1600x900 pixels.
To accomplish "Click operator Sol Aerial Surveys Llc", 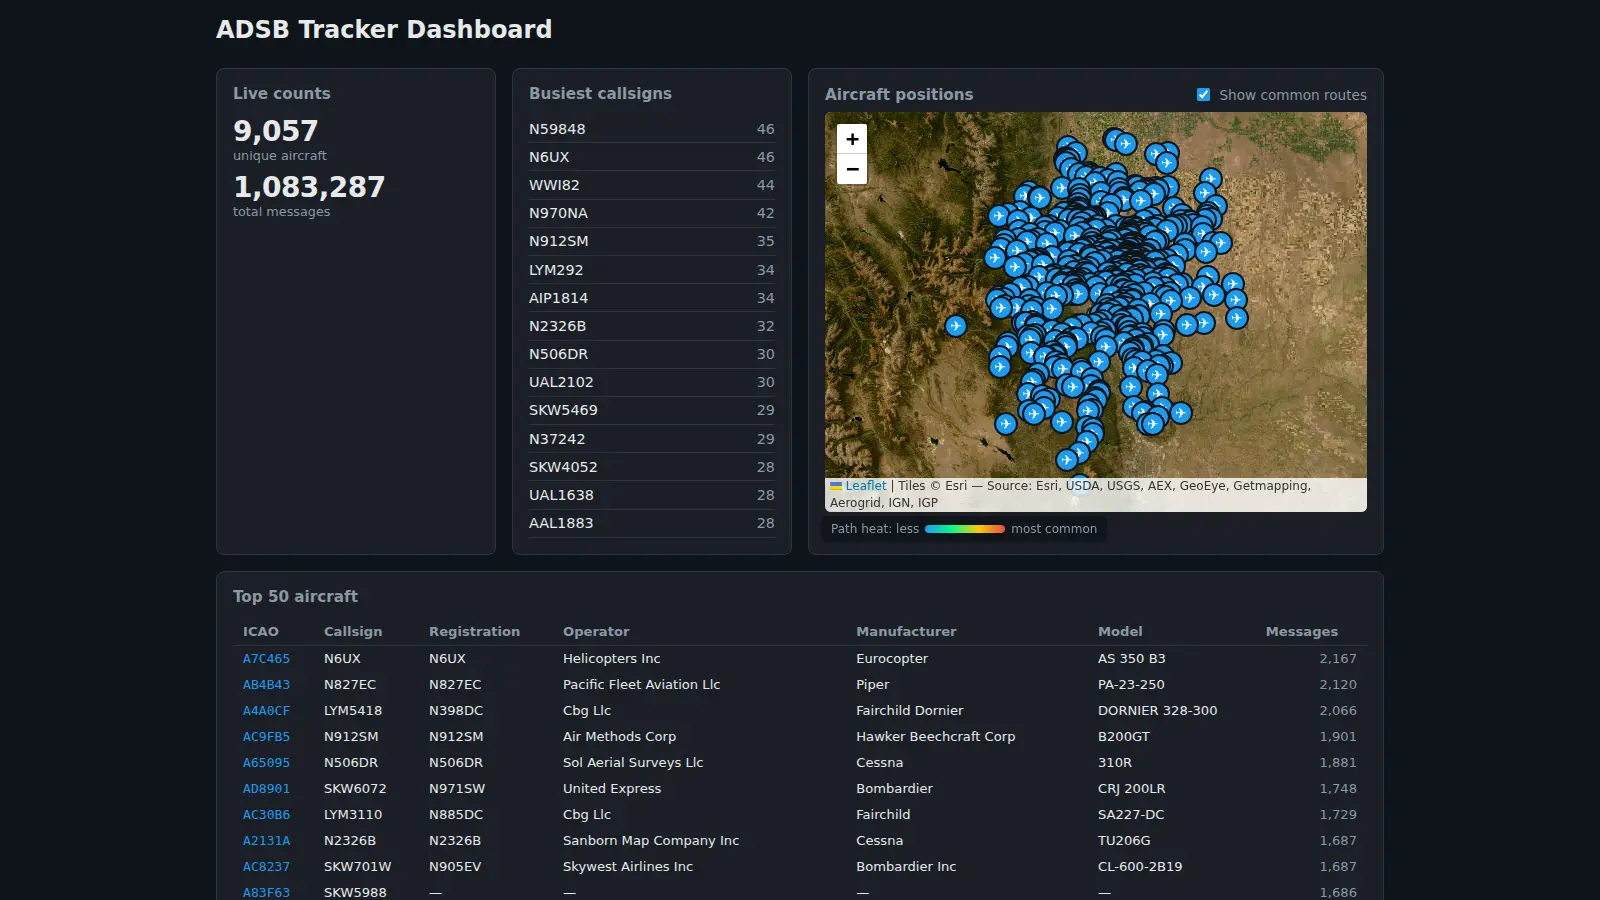I will coord(633,763).
